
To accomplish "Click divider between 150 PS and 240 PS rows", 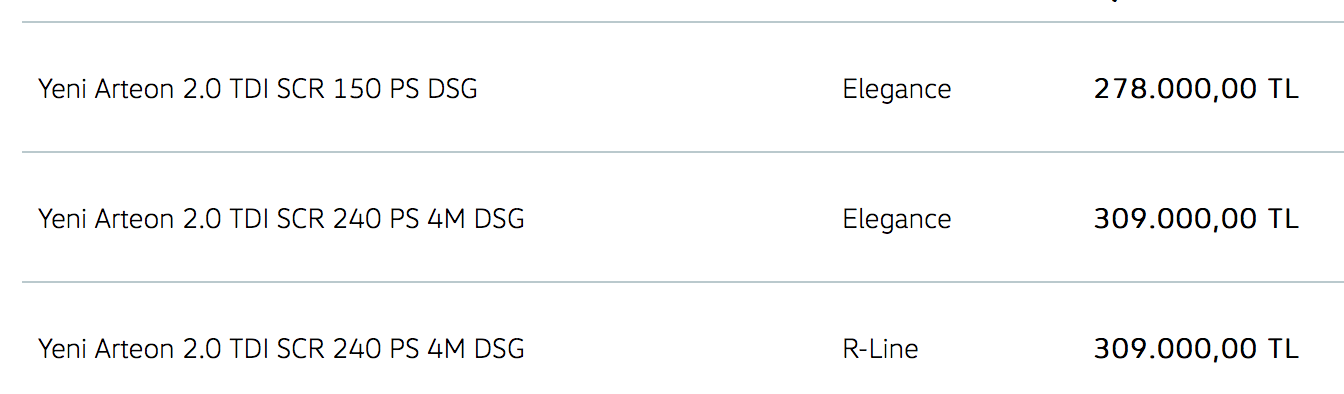I will [683, 152].
